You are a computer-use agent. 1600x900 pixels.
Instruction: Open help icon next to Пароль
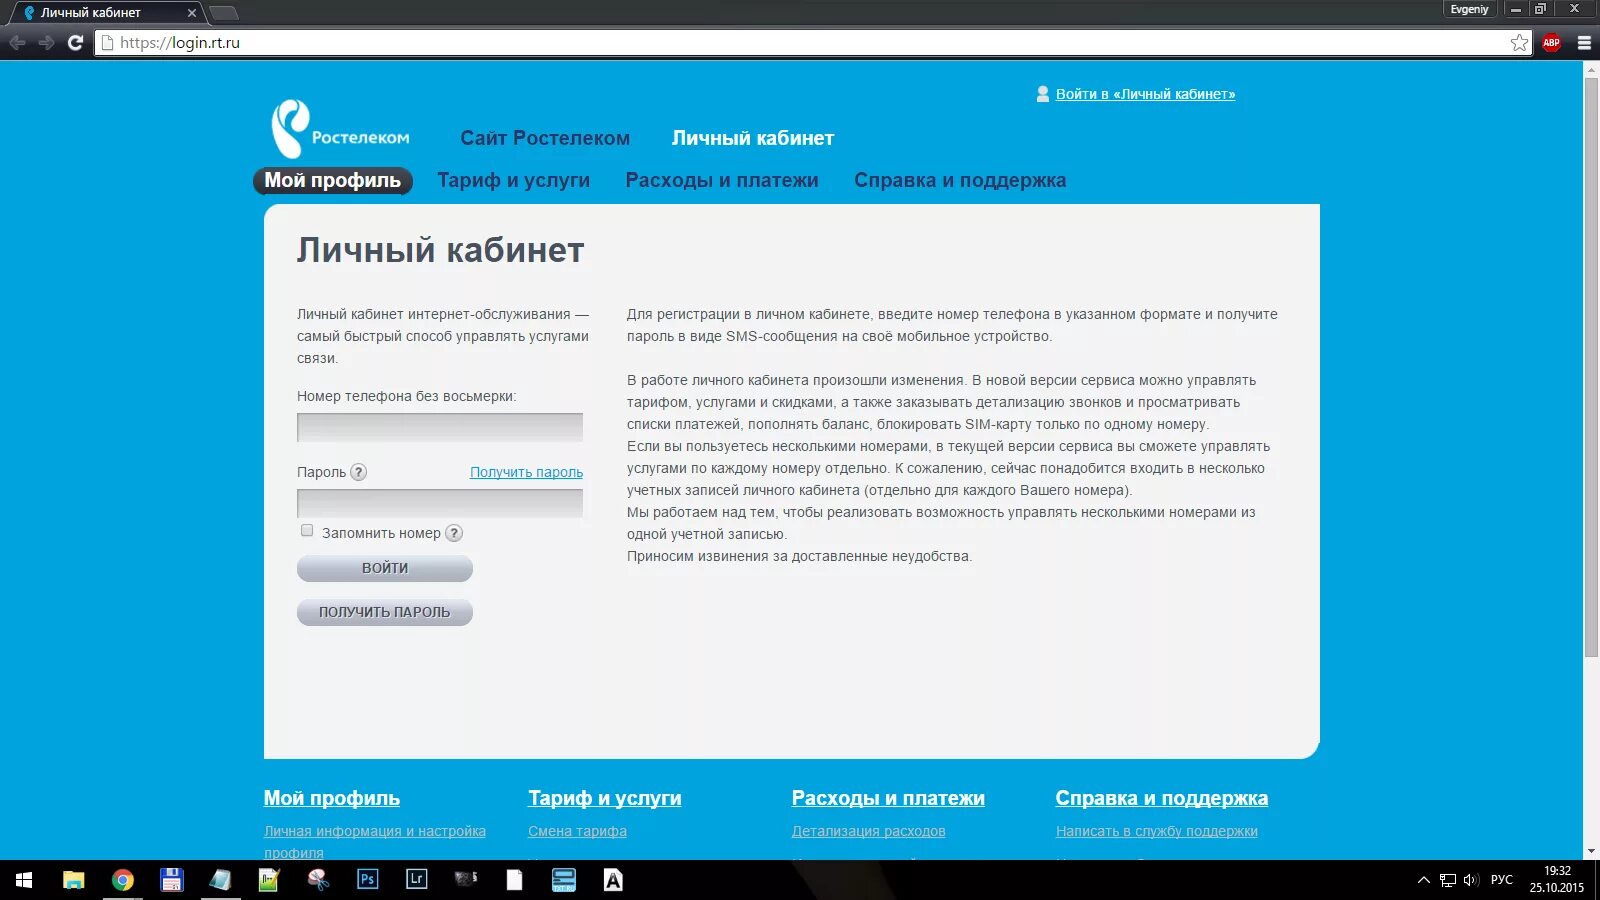(x=358, y=472)
